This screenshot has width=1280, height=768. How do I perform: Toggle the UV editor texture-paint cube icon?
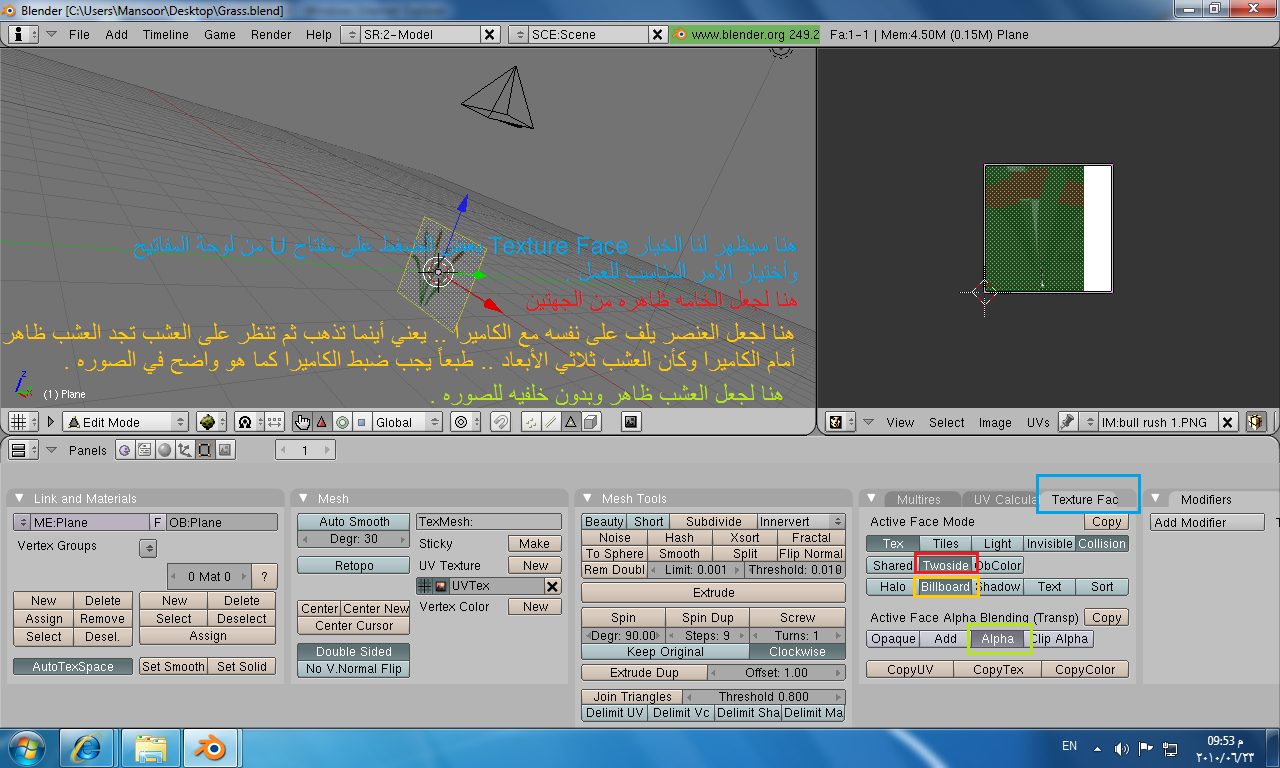1255,422
